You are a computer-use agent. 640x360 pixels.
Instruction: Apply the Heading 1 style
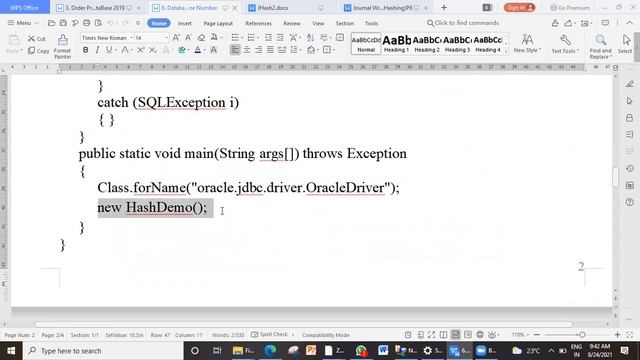click(x=396, y=44)
